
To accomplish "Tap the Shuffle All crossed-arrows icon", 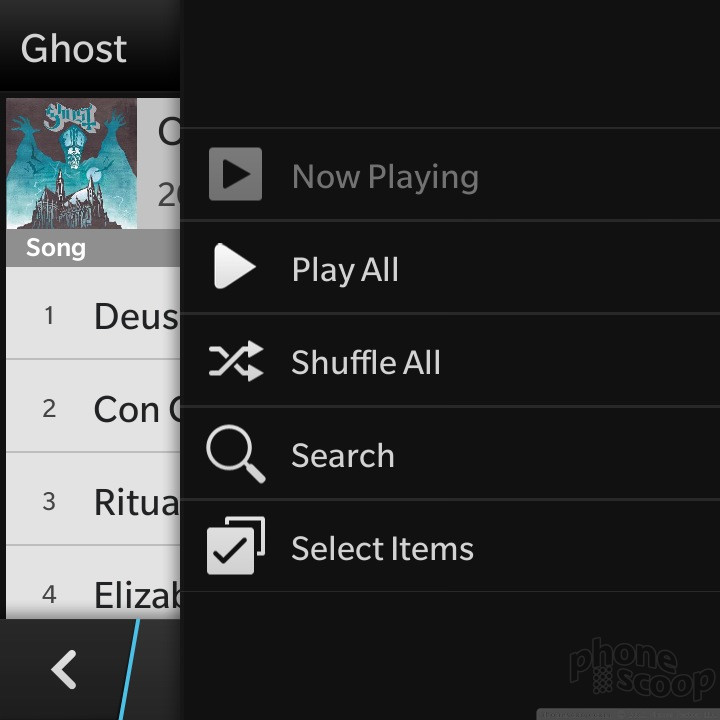I will 236,361.
